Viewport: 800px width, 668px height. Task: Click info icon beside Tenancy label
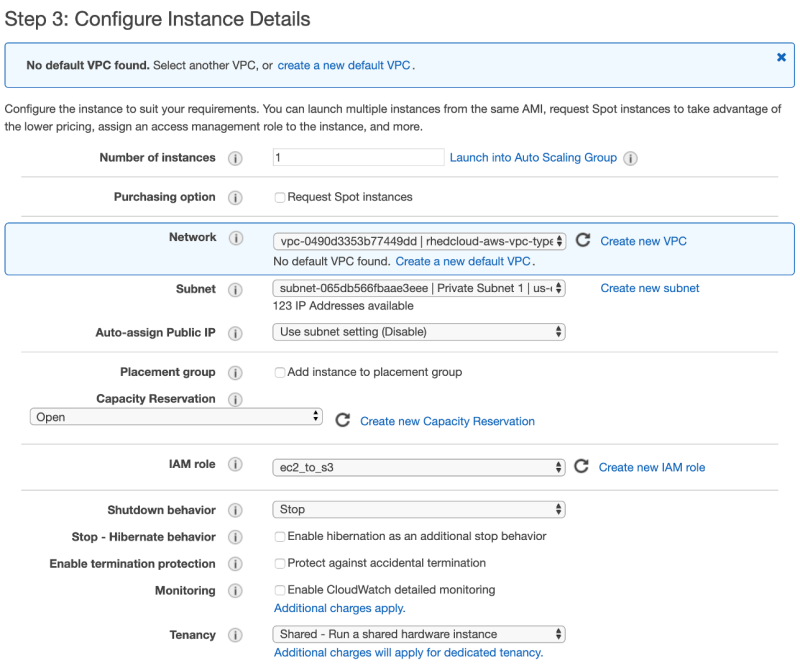point(235,635)
